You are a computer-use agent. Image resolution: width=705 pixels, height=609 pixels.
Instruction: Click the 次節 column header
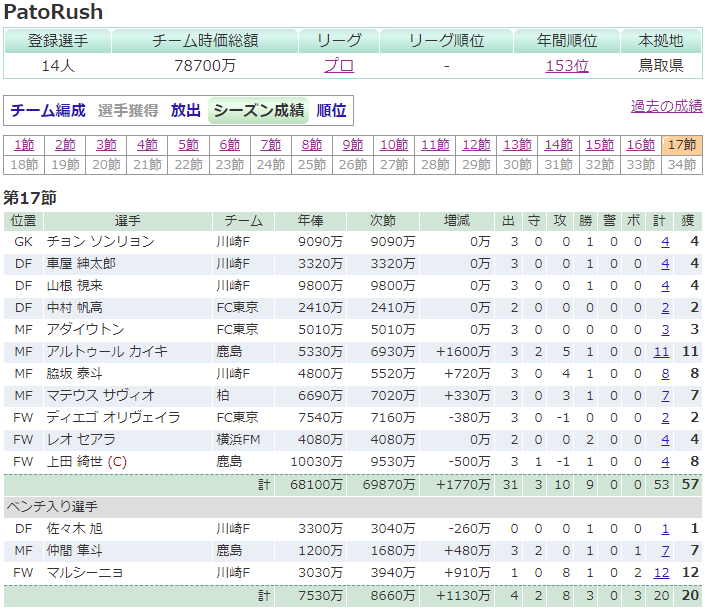383,221
